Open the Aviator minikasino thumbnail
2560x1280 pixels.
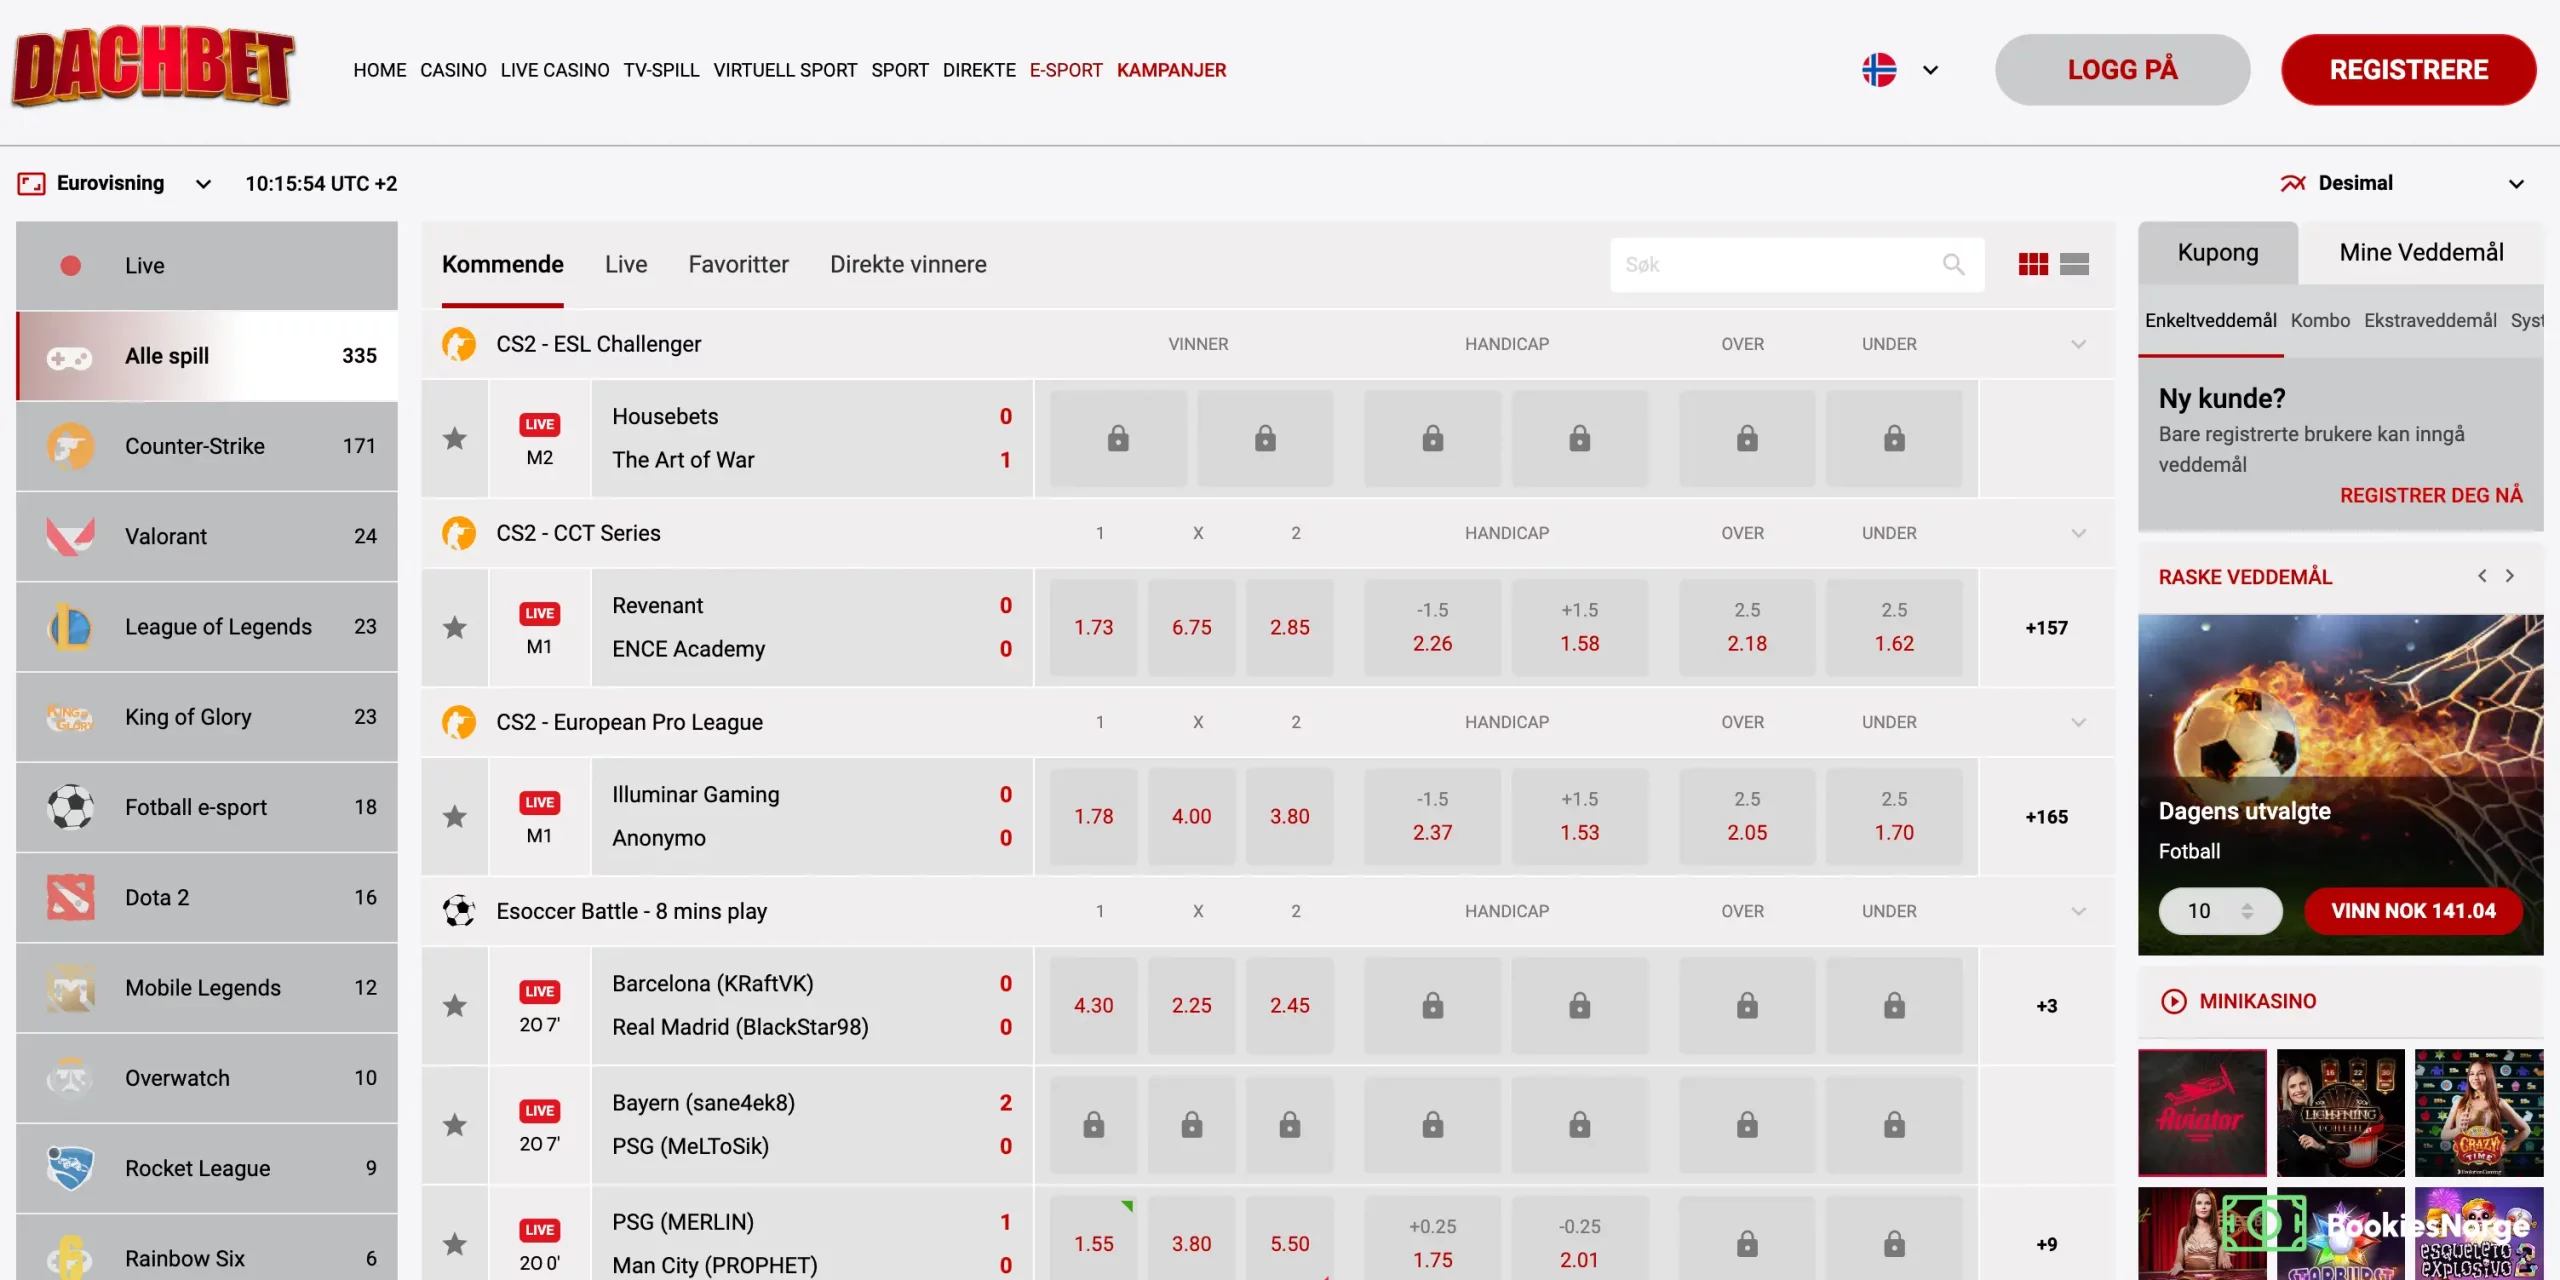pos(2202,1112)
